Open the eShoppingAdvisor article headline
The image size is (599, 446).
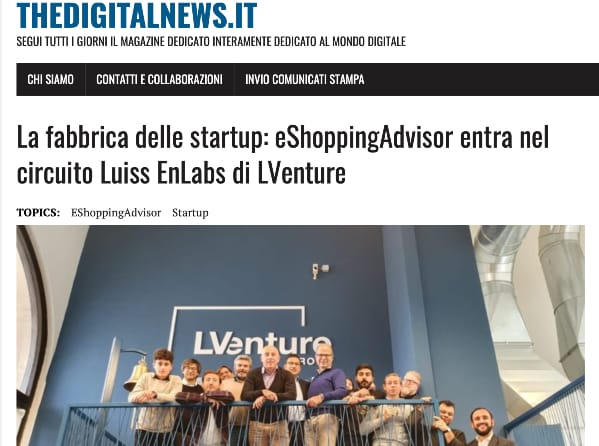click(x=283, y=155)
